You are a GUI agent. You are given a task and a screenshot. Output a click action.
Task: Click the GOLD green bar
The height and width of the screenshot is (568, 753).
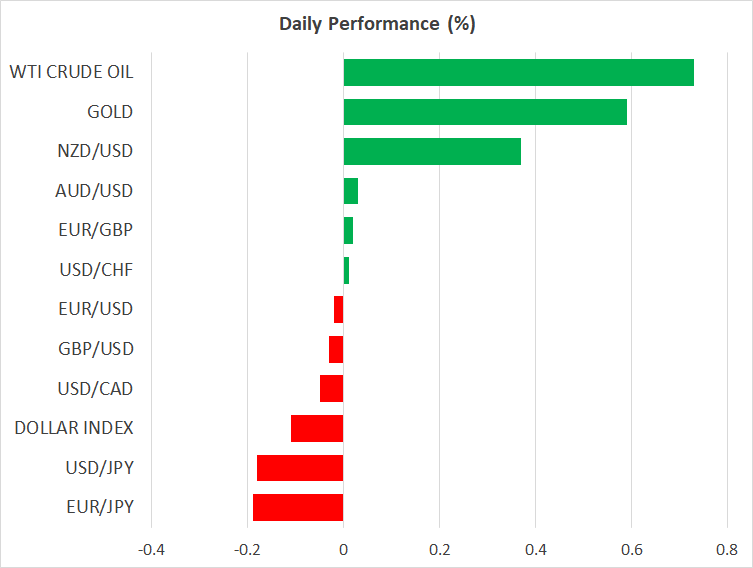tap(485, 112)
